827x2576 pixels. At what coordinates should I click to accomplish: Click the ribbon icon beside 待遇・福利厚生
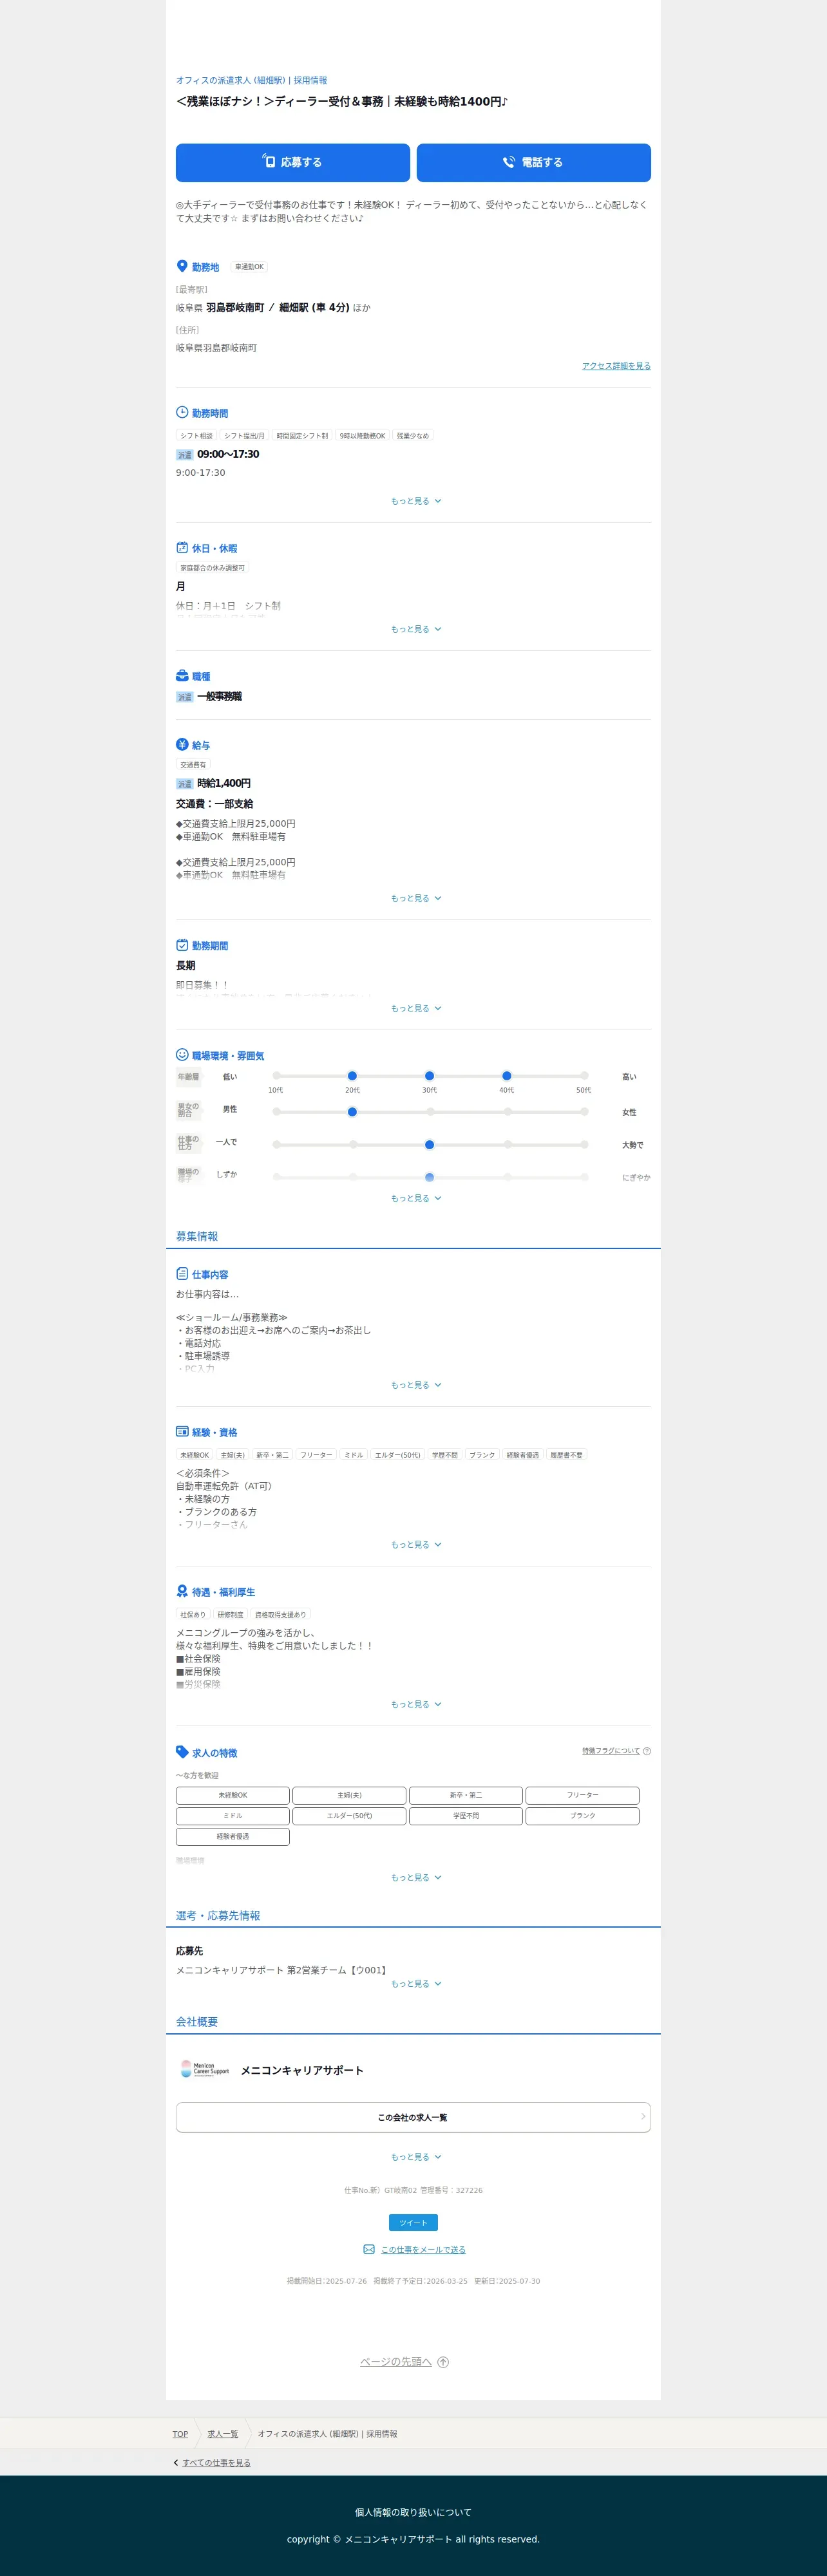pos(182,1590)
